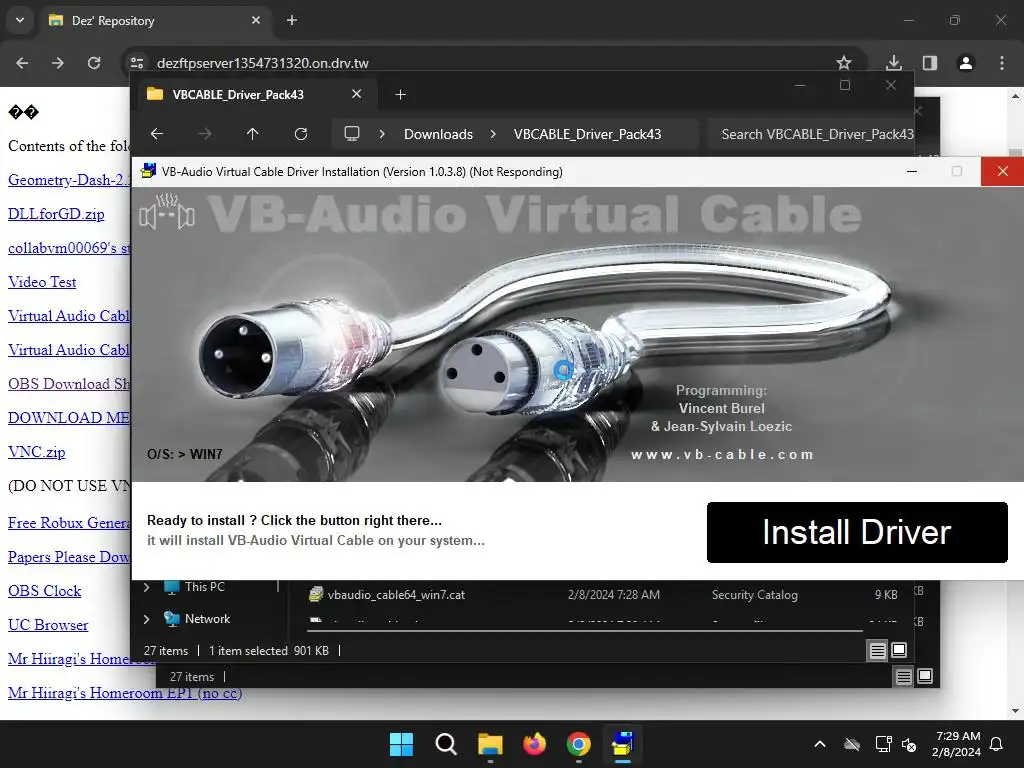Screen dimensions: 1024x768
Task: Switch back Explorer window to details view
Action: click(904, 677)
